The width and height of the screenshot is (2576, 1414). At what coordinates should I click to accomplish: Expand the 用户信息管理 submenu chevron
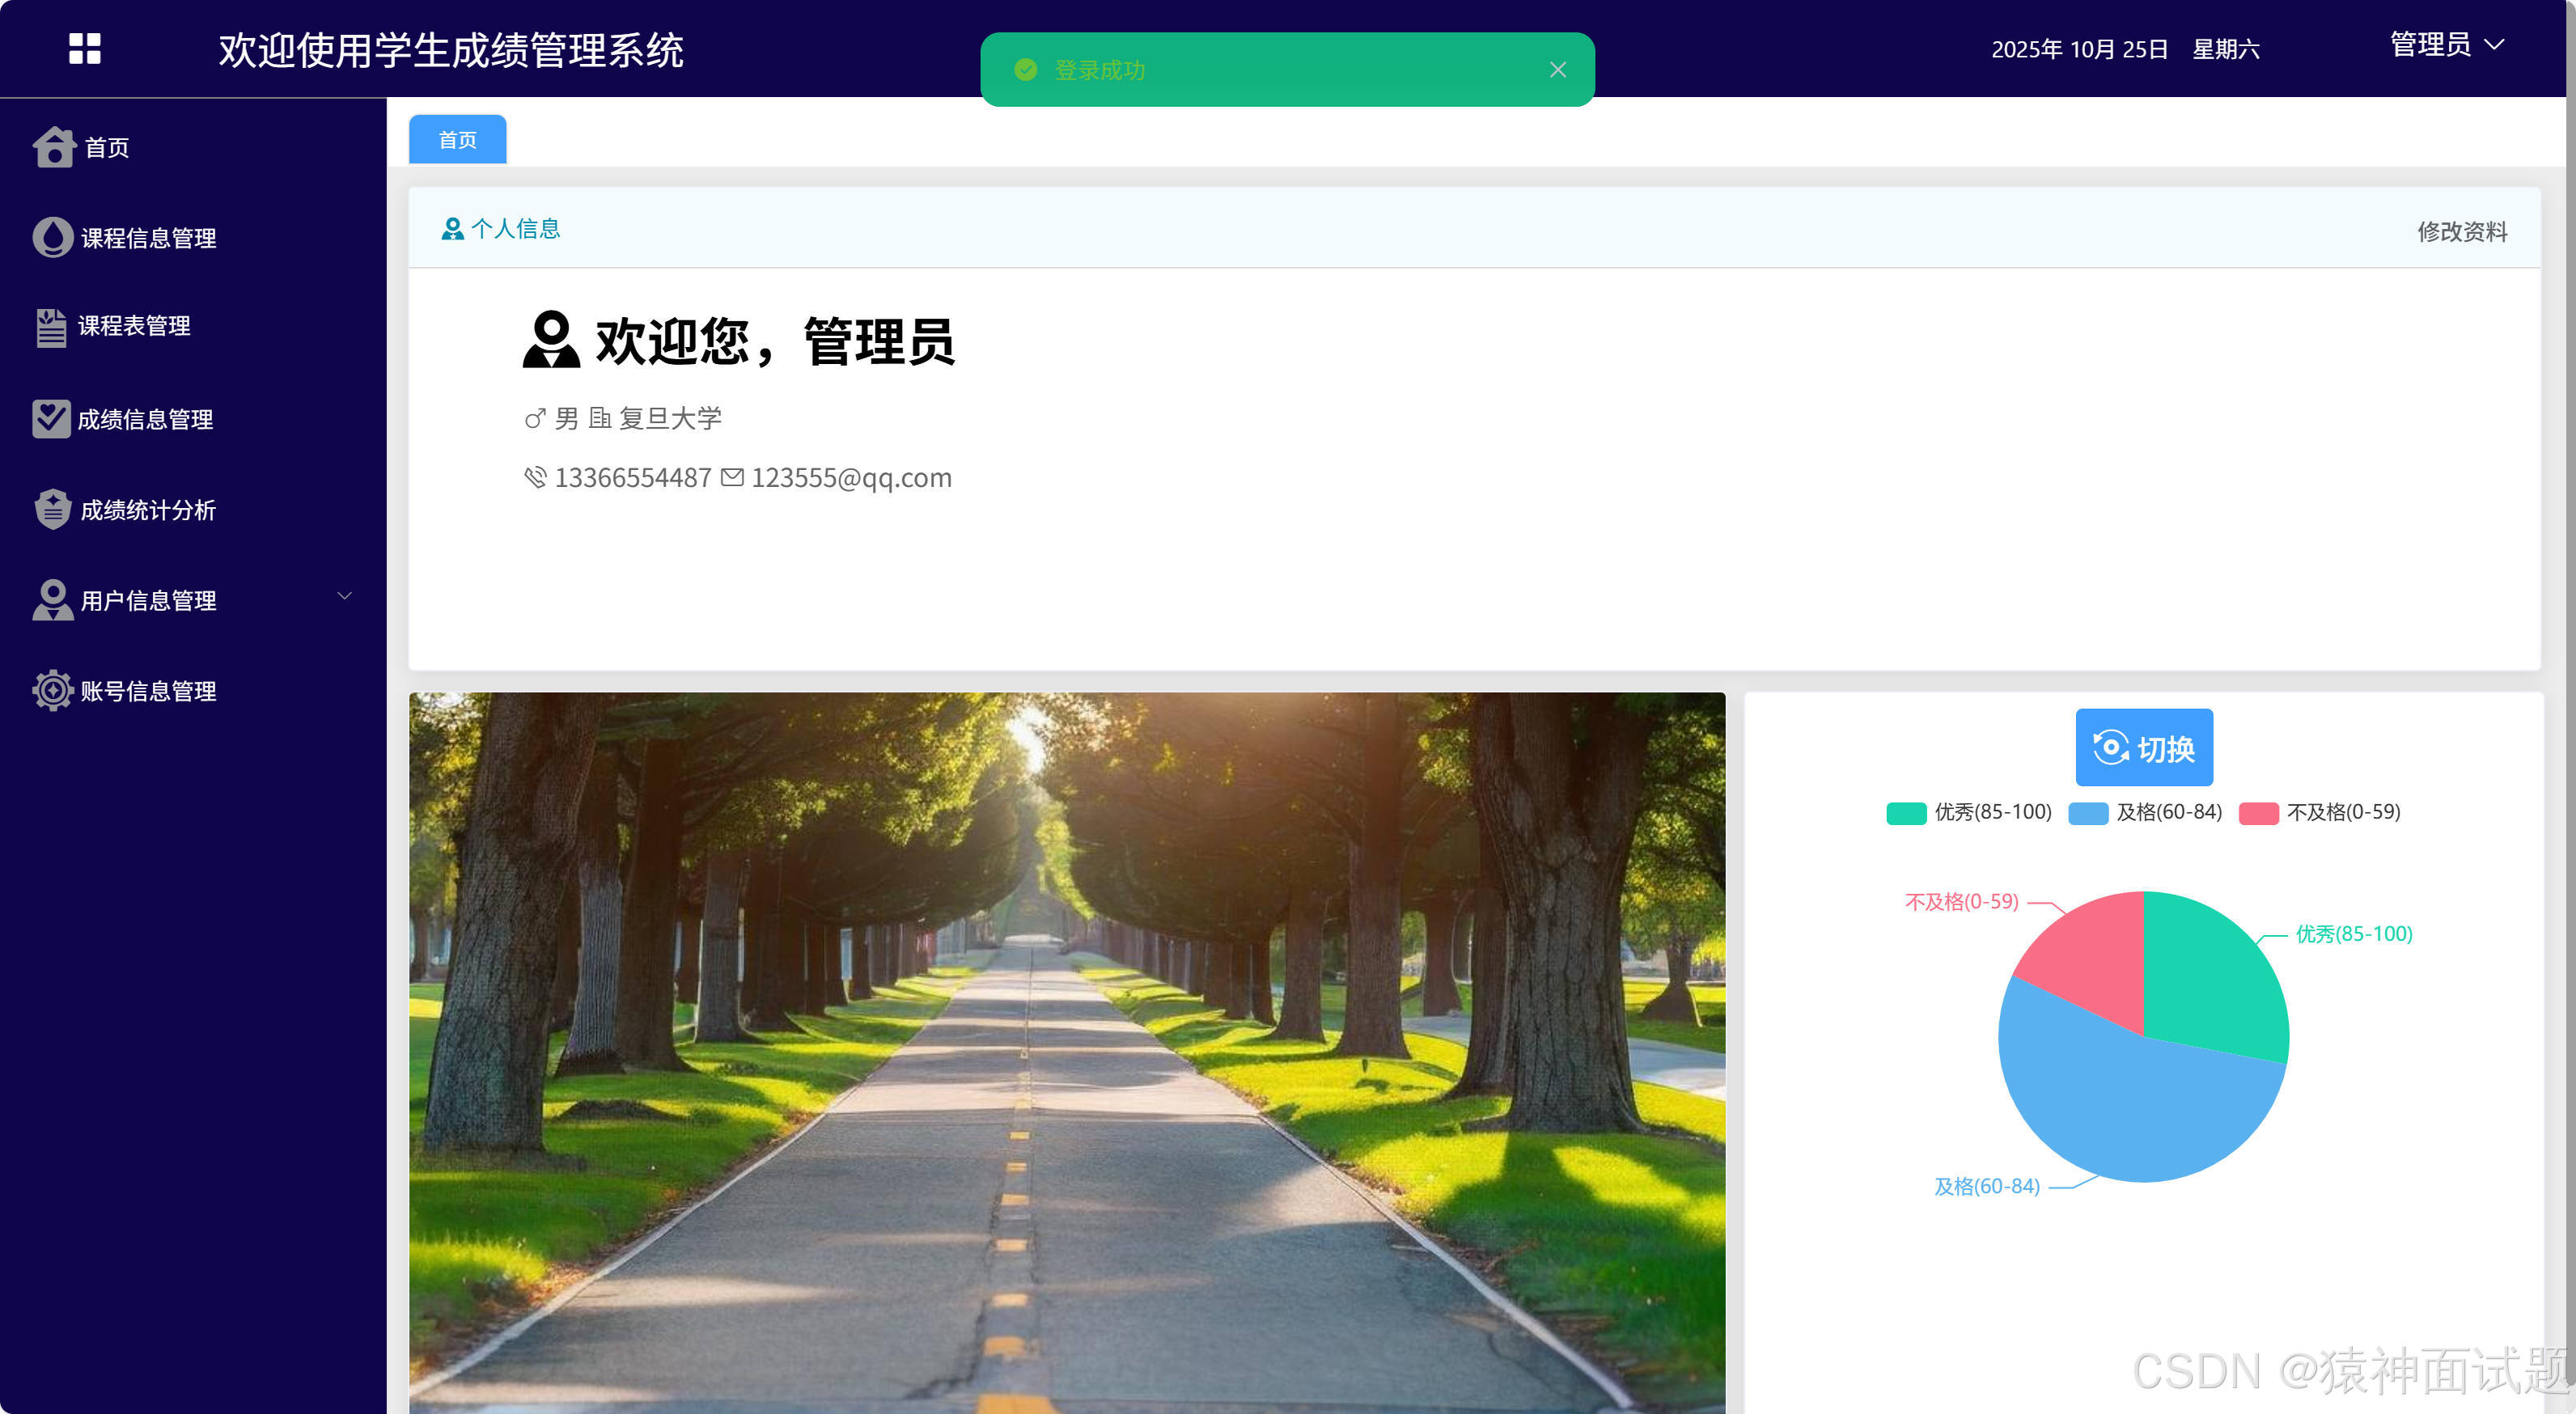pos(345,596)
